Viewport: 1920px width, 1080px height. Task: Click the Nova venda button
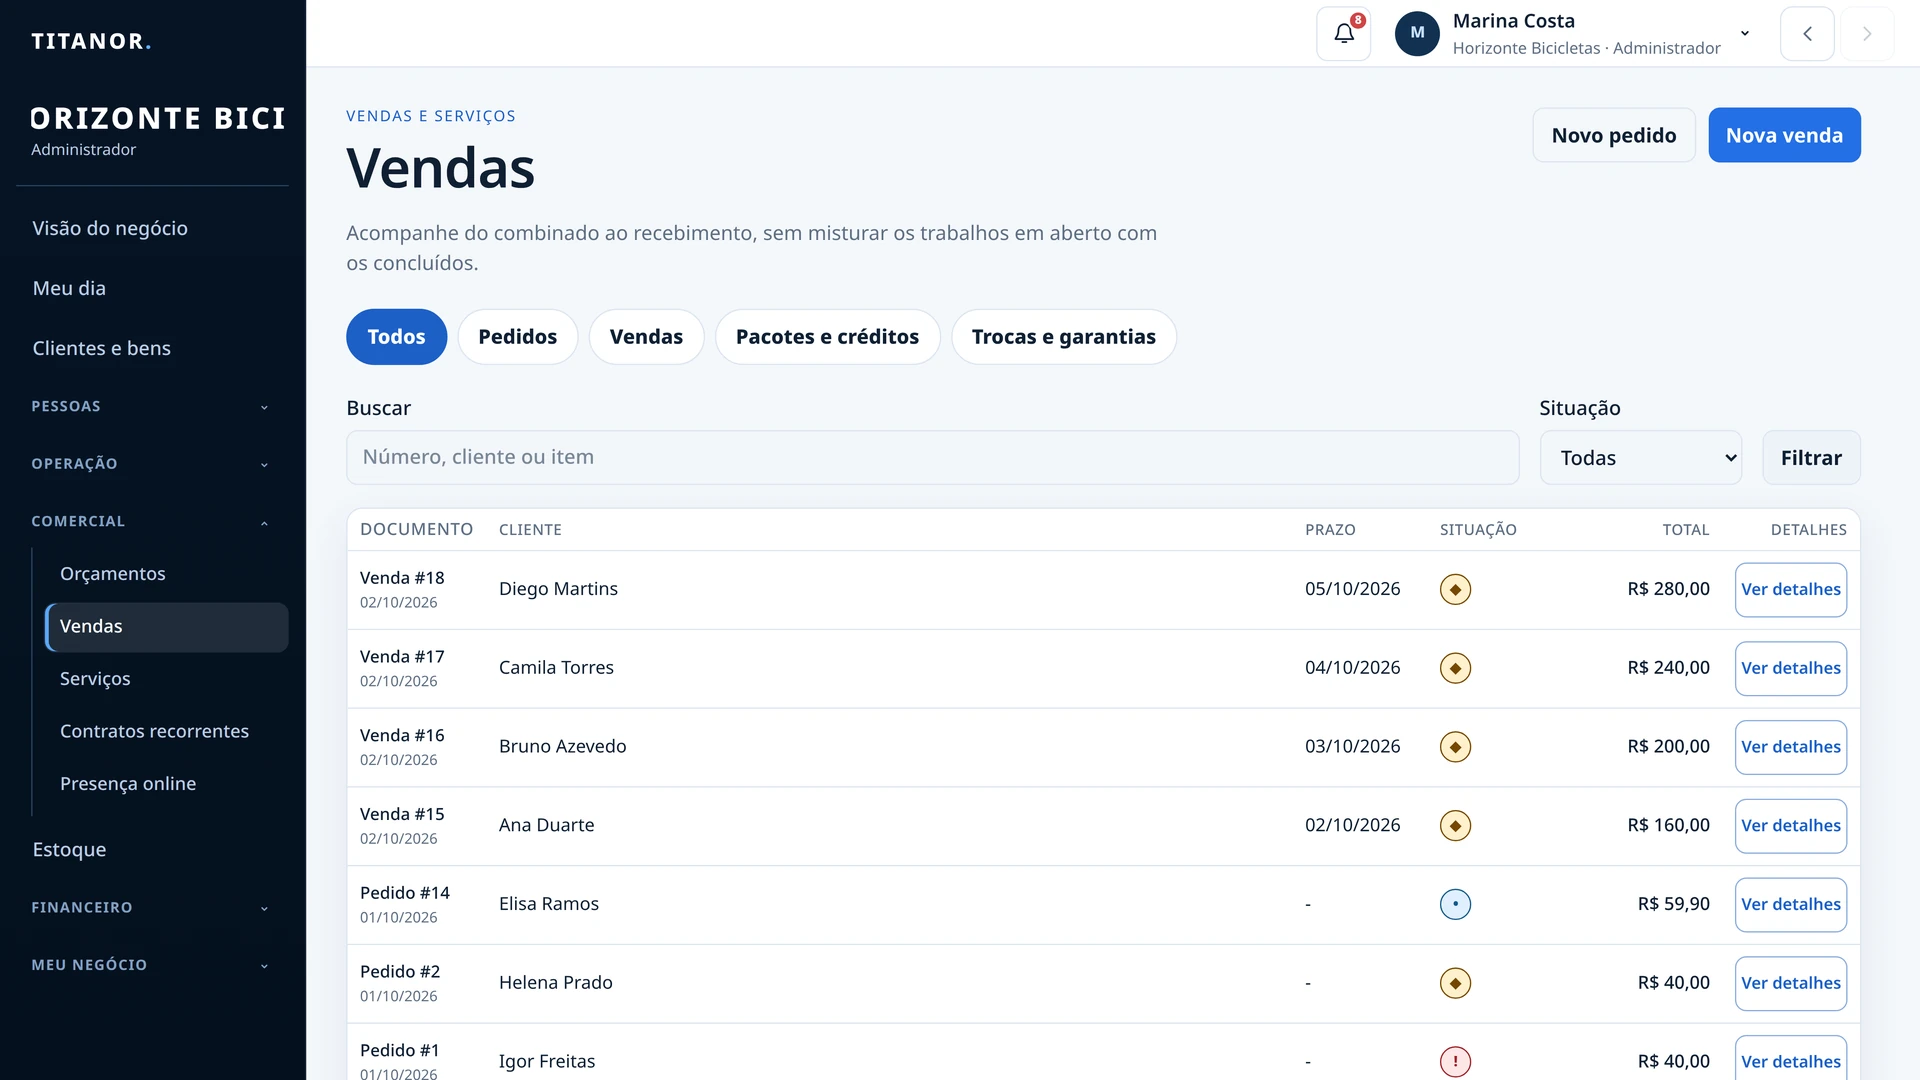tap(1784, 135)
